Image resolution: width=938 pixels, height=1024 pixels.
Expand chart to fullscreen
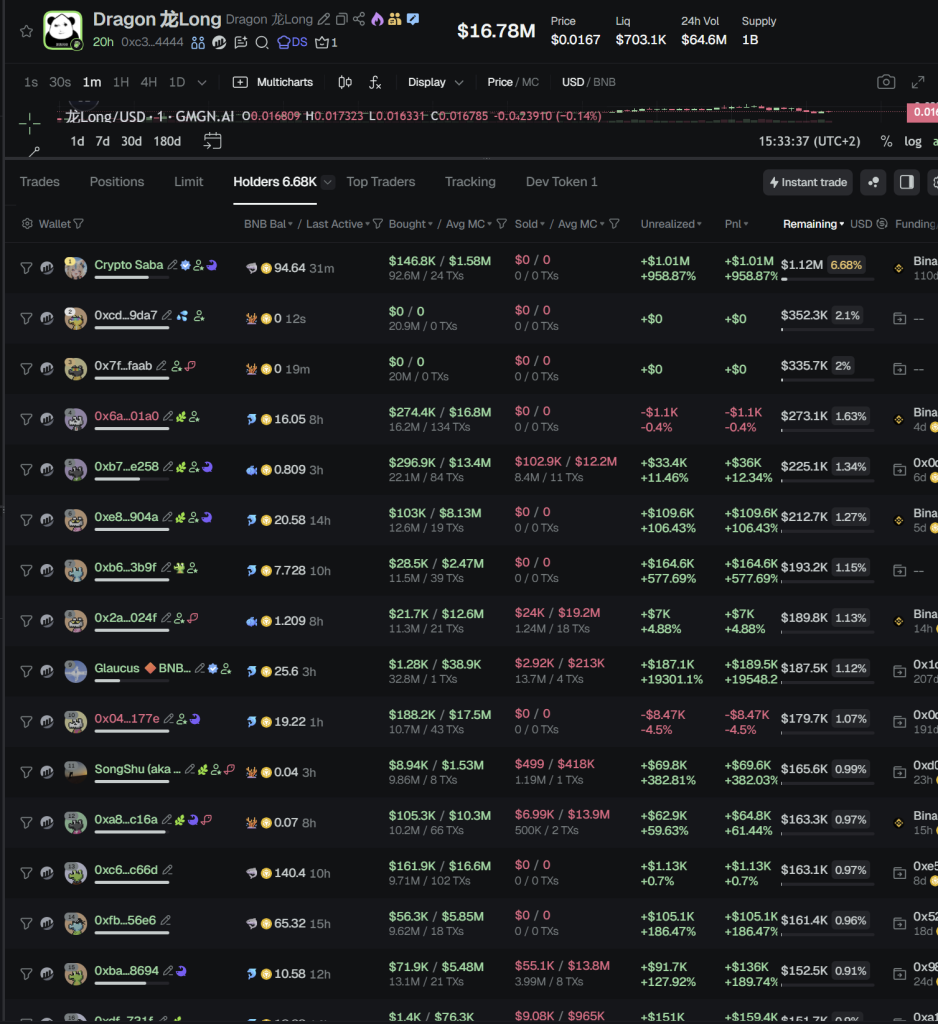click(x=917, y=82)
